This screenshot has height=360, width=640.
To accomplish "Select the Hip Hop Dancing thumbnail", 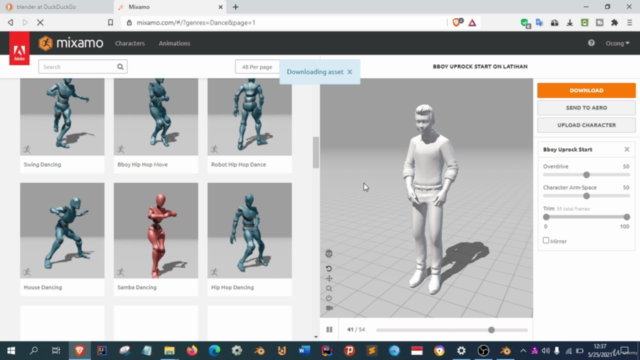I will point(249,231).
